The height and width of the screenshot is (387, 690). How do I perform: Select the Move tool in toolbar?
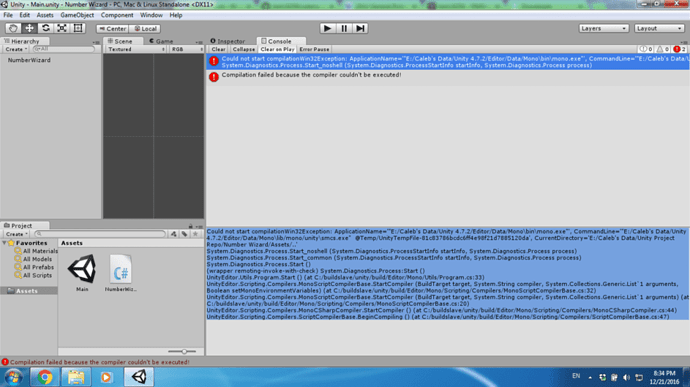(29, 28)
